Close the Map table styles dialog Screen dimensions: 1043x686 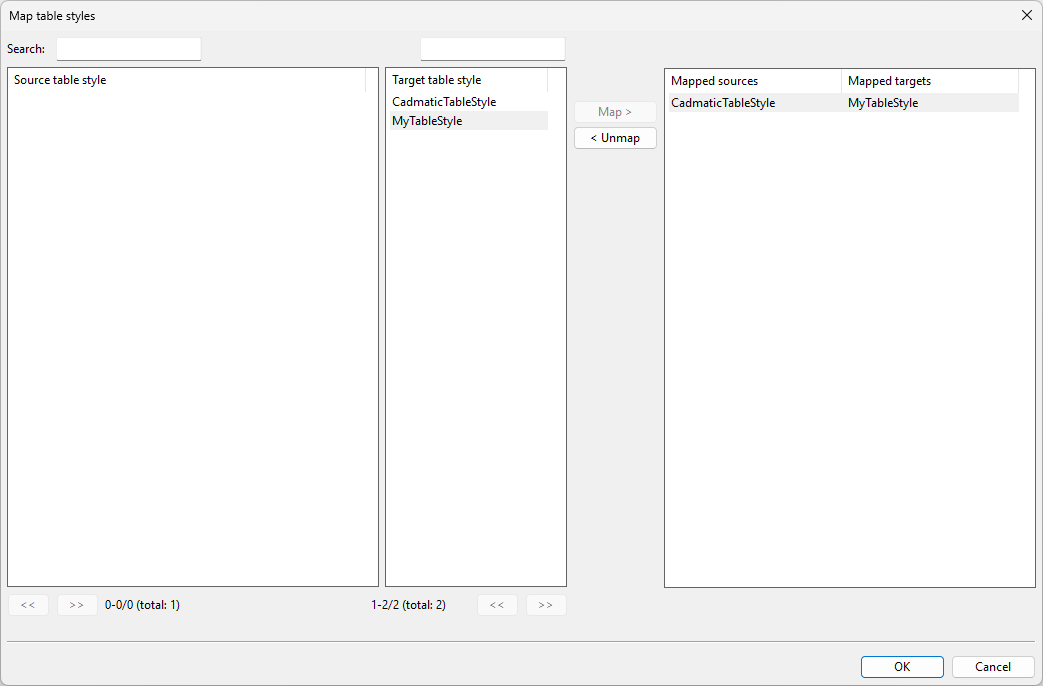pyautogui.click(x=1026, y=15)
